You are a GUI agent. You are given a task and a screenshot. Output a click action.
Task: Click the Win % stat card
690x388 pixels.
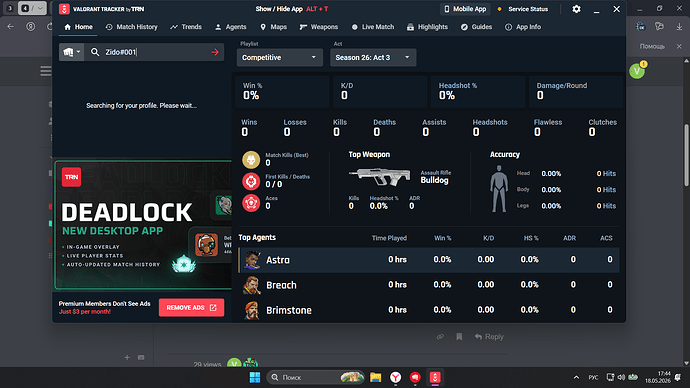(282, 92)
